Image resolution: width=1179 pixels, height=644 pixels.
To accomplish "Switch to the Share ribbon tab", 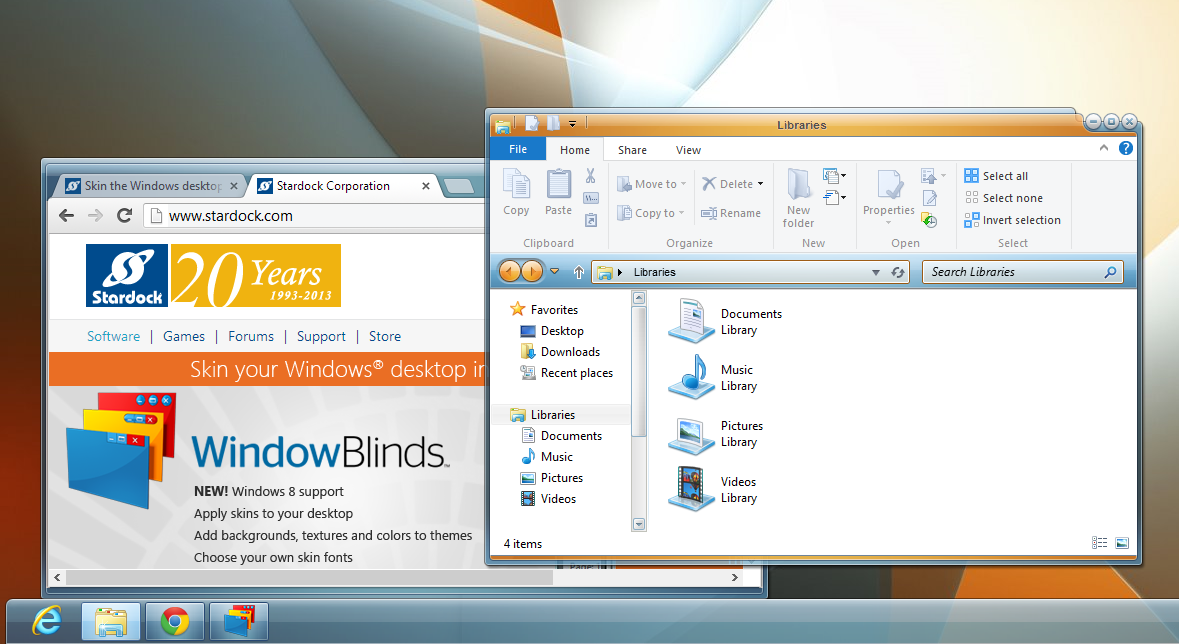I will pyautogui.click(x=632, y=150).
